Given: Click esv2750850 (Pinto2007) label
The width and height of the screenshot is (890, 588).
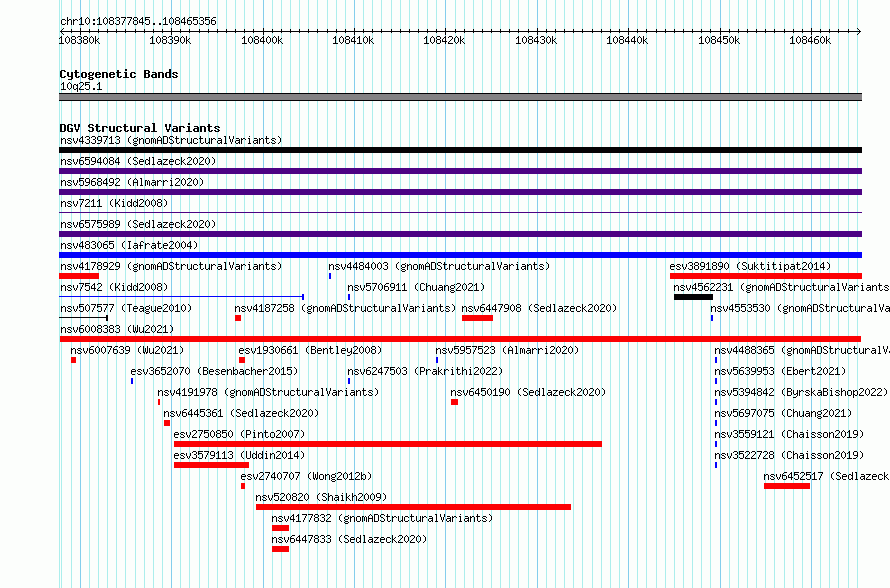Looking at the screenshot, I should click(239, 434).
